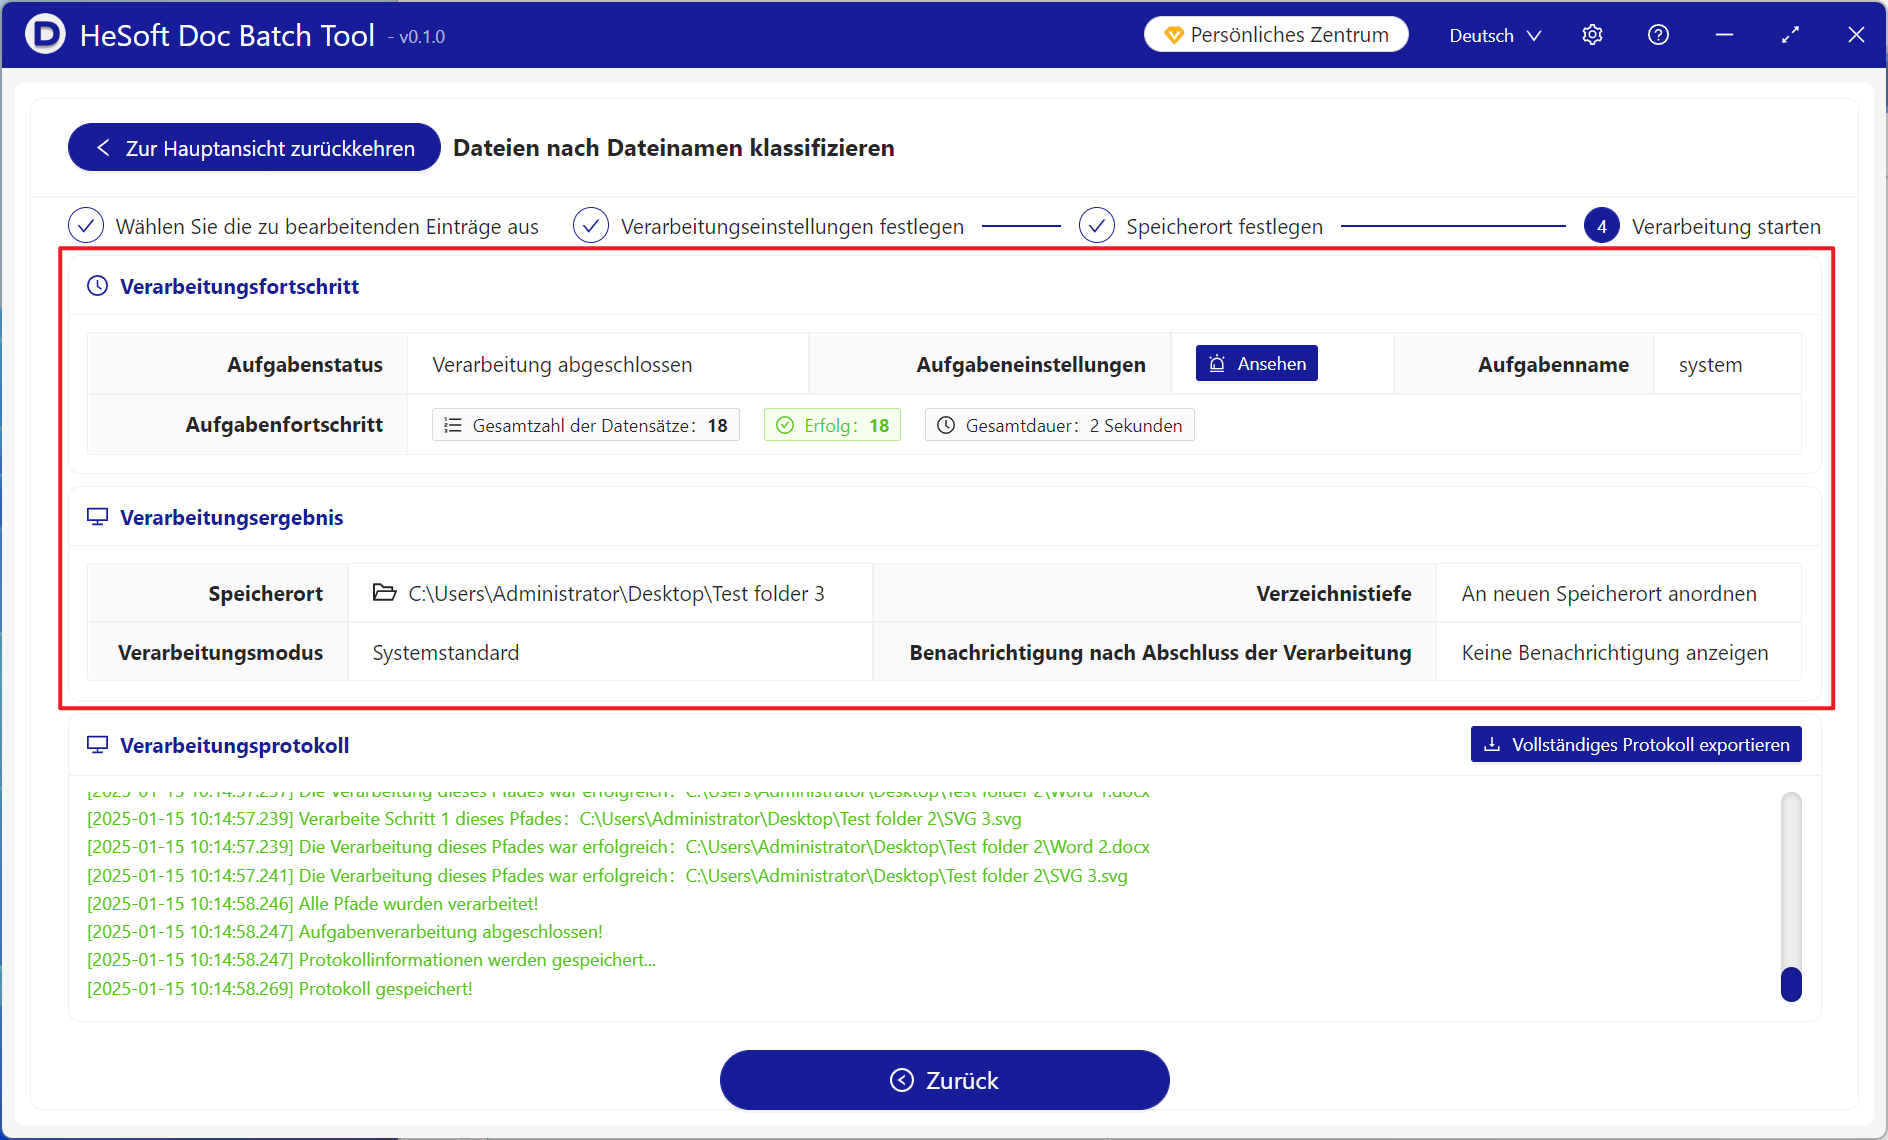Click log line Verarbeite Schritt 1 for SVG 3.svg

click(555, 818)
